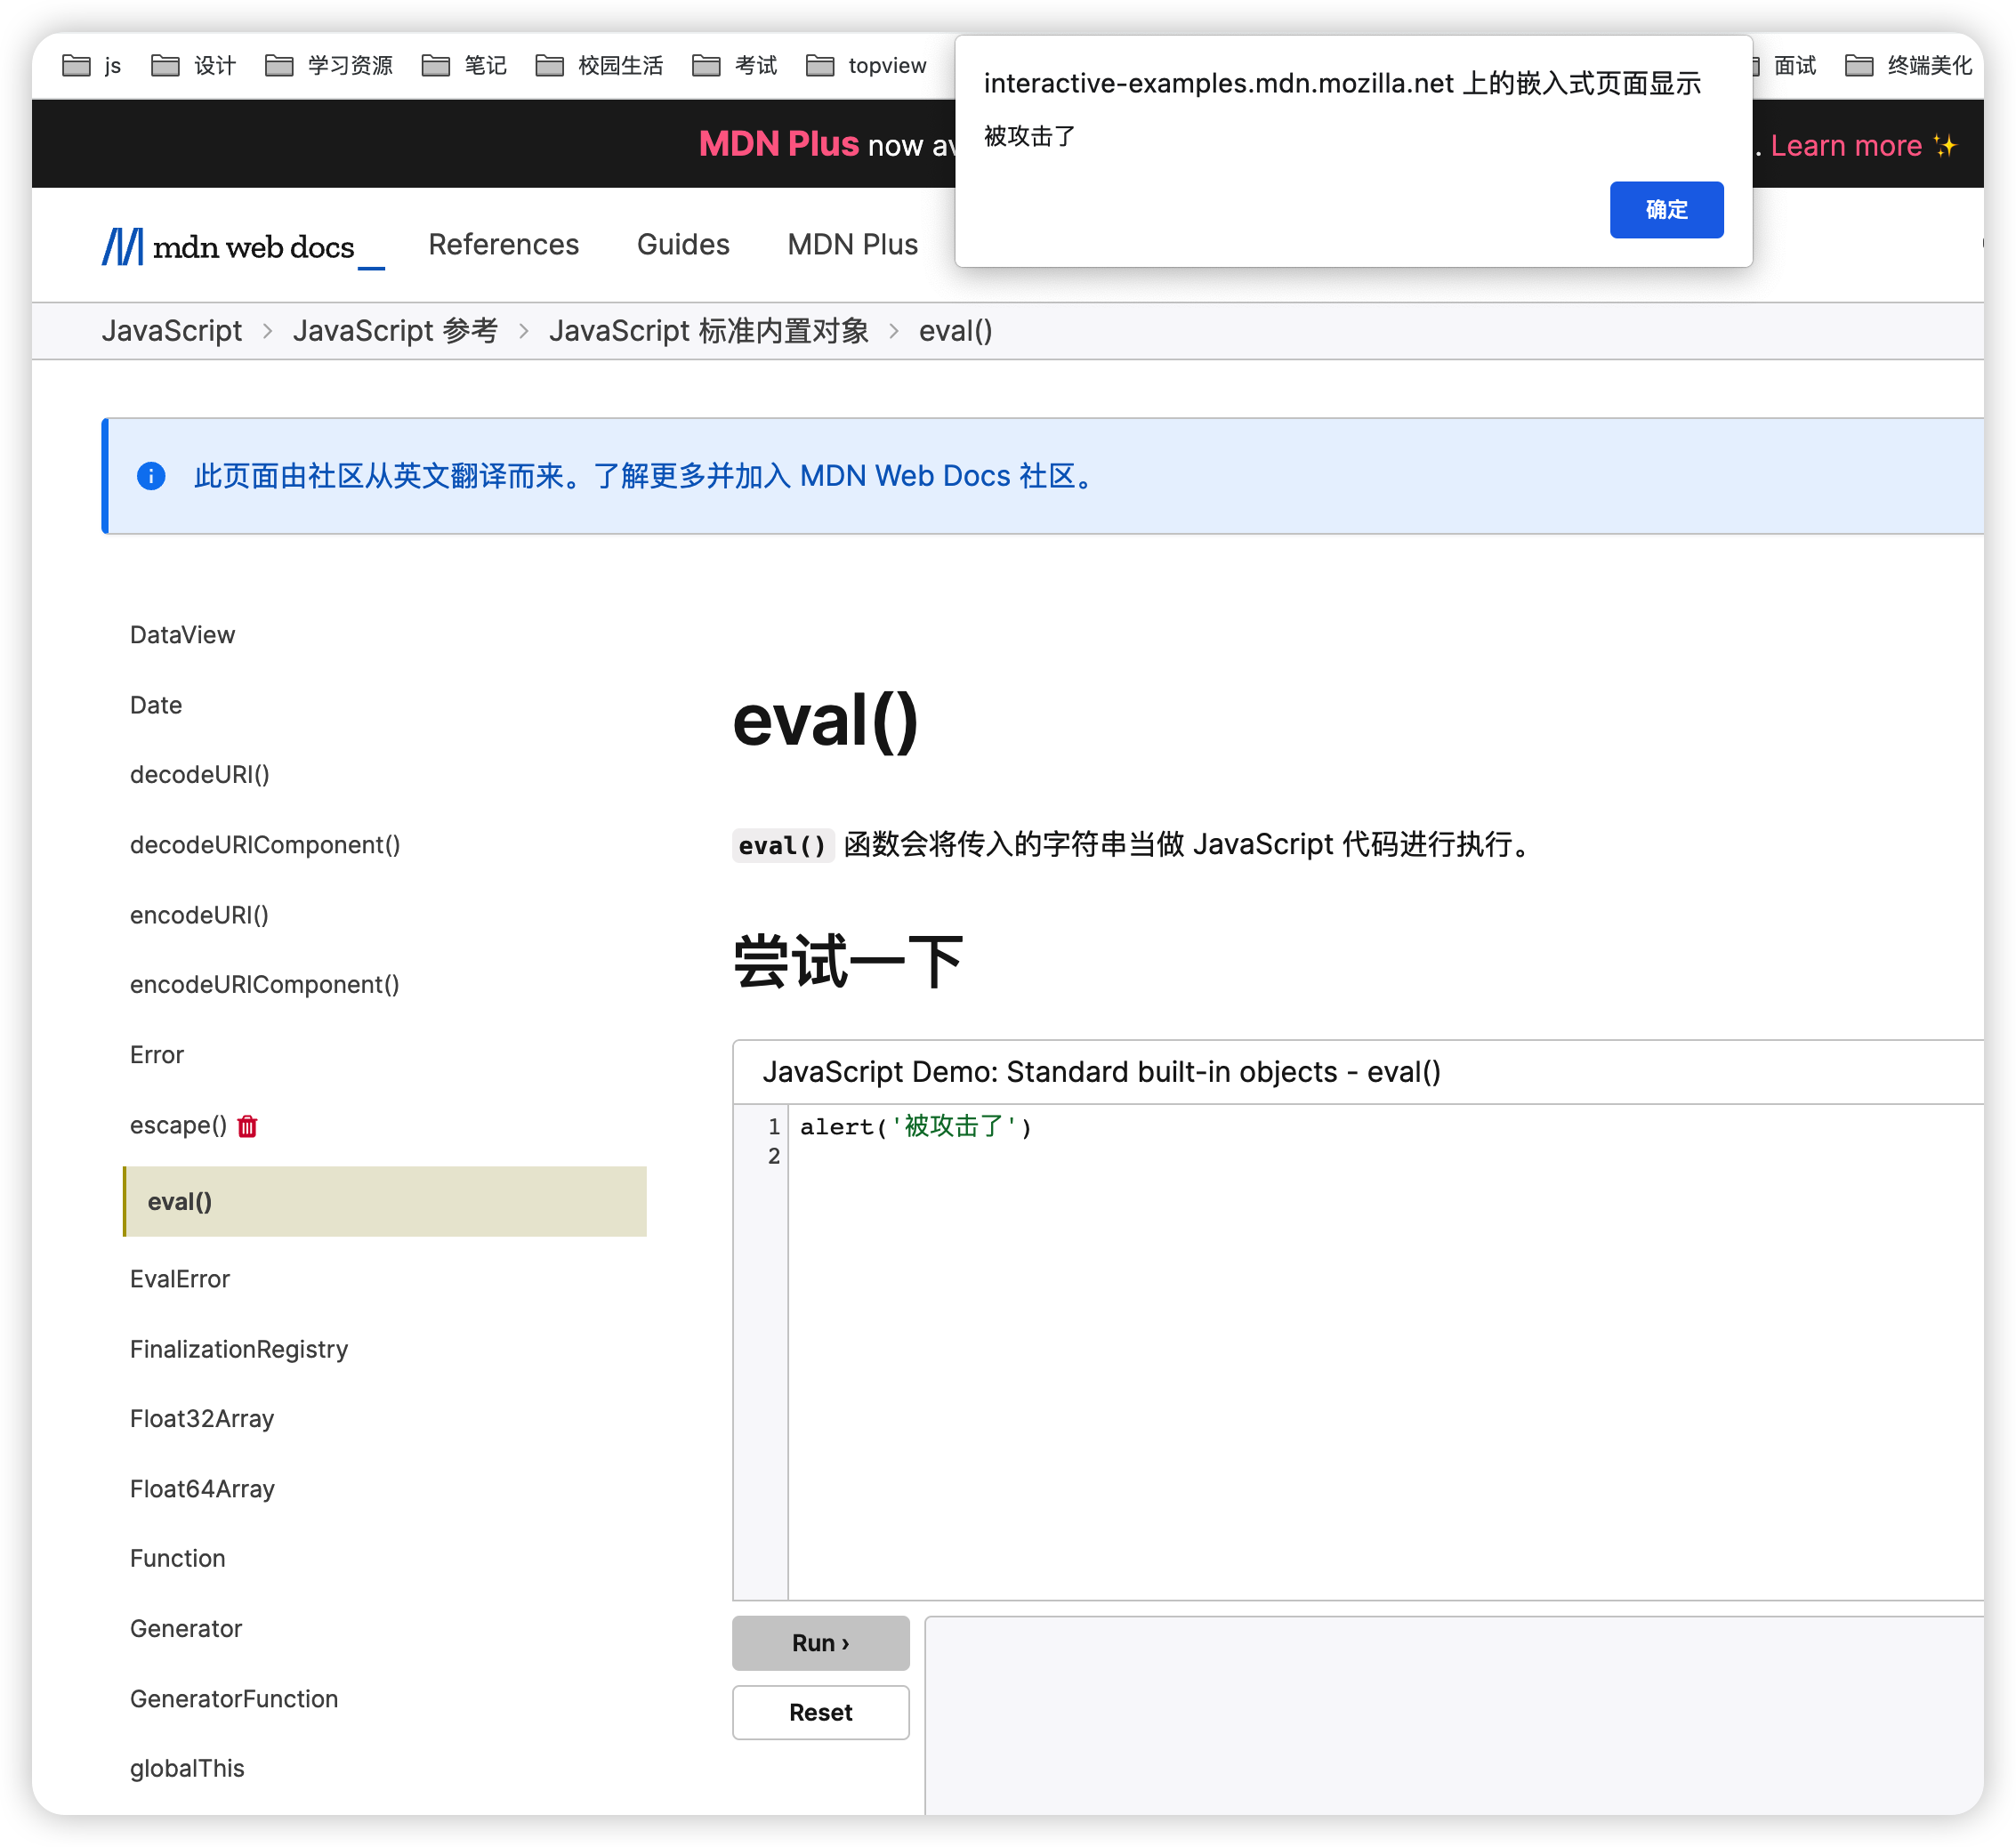Screen dimensions: 2016x1847
Task: Select EvalError in the sidebar list
Action: coord(180,1279)
